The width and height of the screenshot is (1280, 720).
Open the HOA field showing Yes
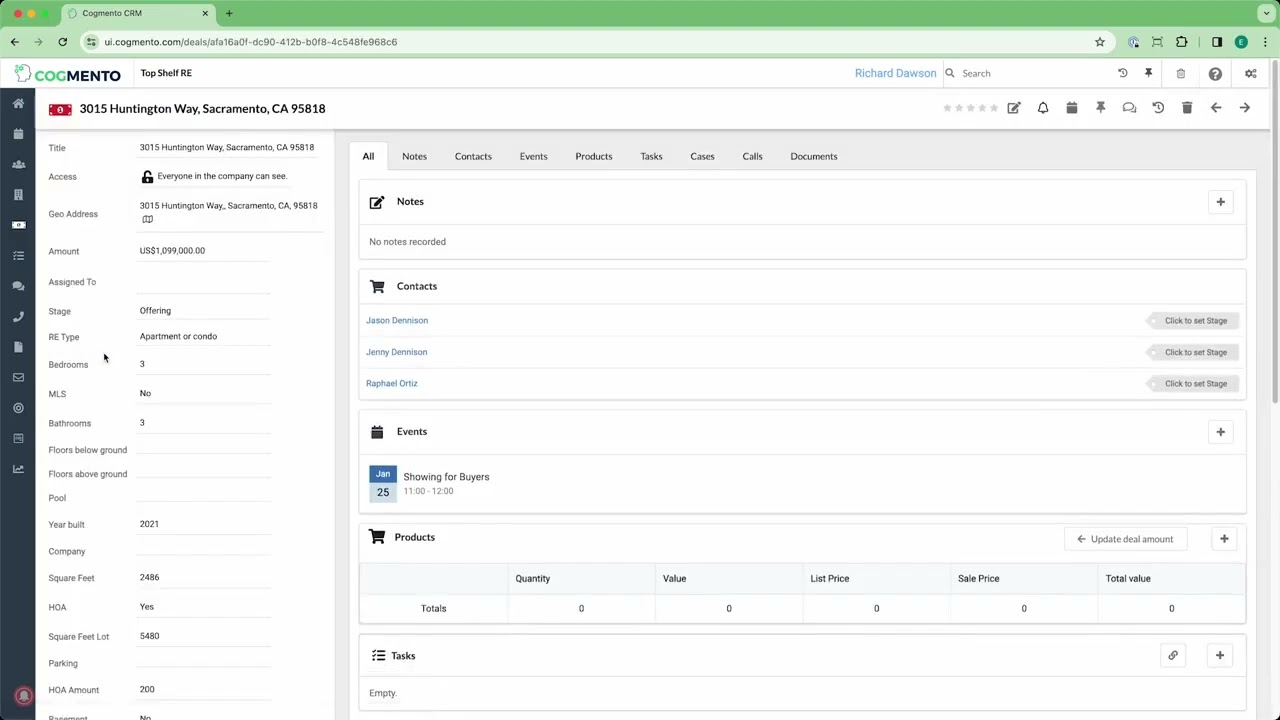click(204, 607)
